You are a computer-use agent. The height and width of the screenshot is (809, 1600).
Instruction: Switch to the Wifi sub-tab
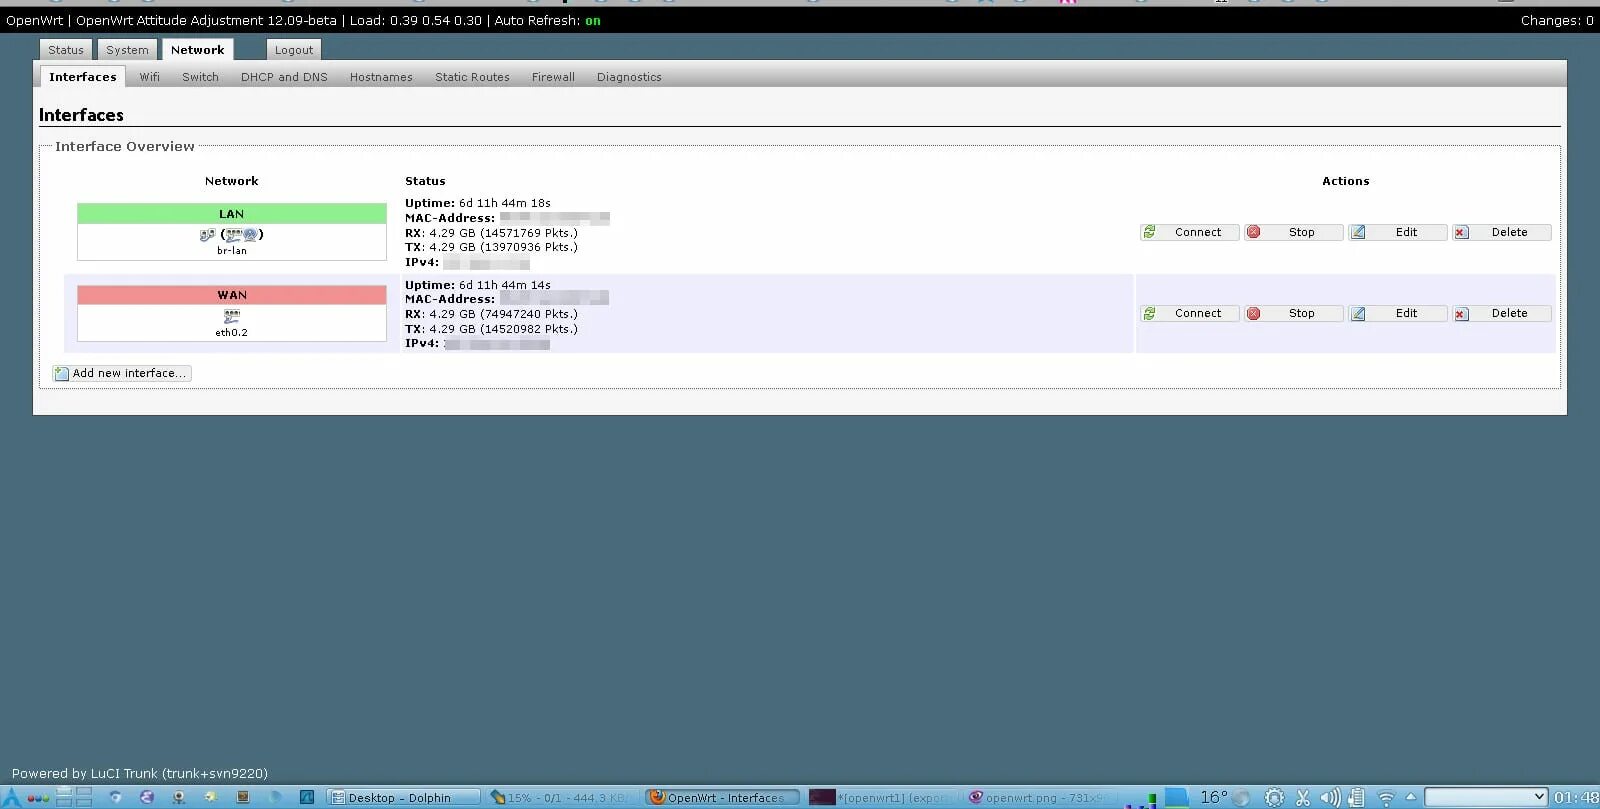click(150, 77)
